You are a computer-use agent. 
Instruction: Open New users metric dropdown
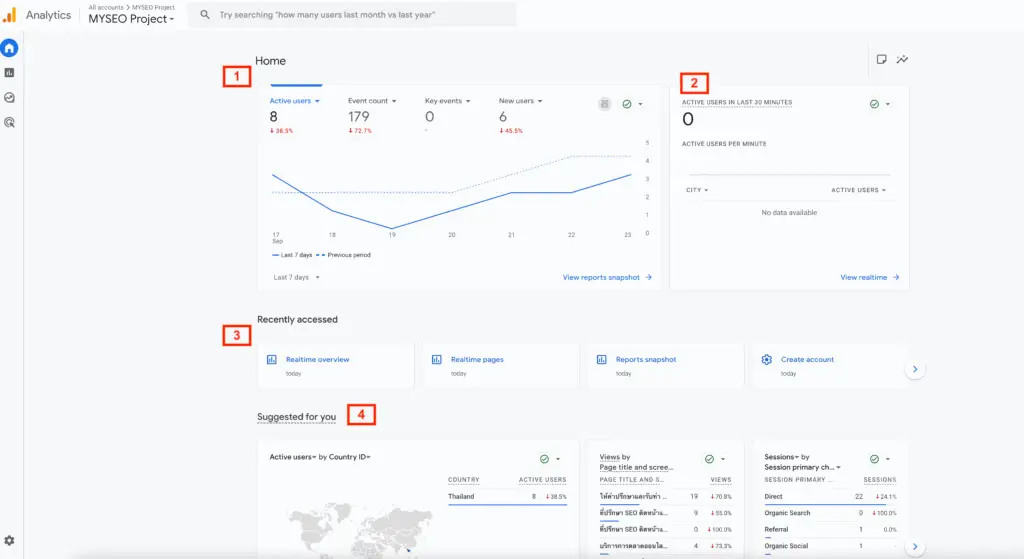[520, 101]
